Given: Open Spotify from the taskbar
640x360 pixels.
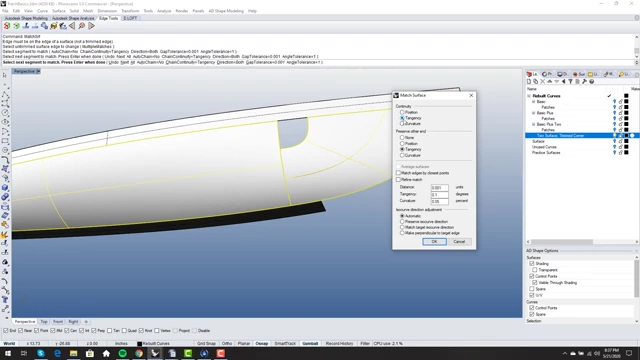Looking at the screenshot, I should [122, 353].
